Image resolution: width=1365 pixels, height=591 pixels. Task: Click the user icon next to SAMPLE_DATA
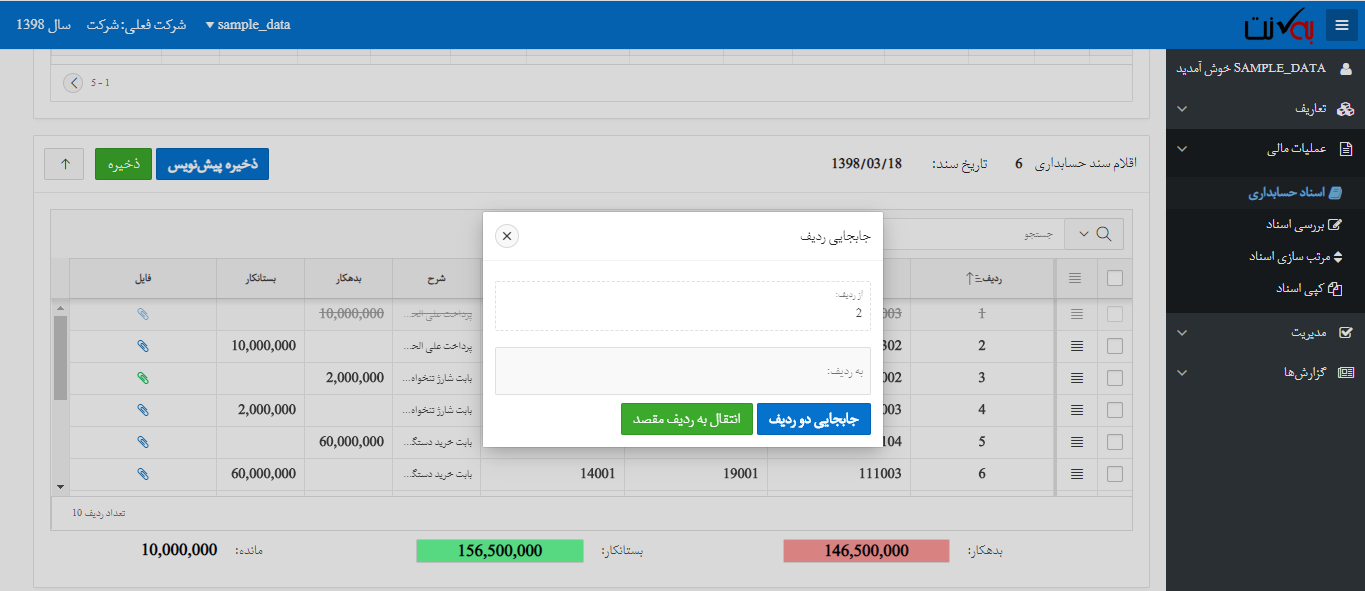tap(1345, 68)
